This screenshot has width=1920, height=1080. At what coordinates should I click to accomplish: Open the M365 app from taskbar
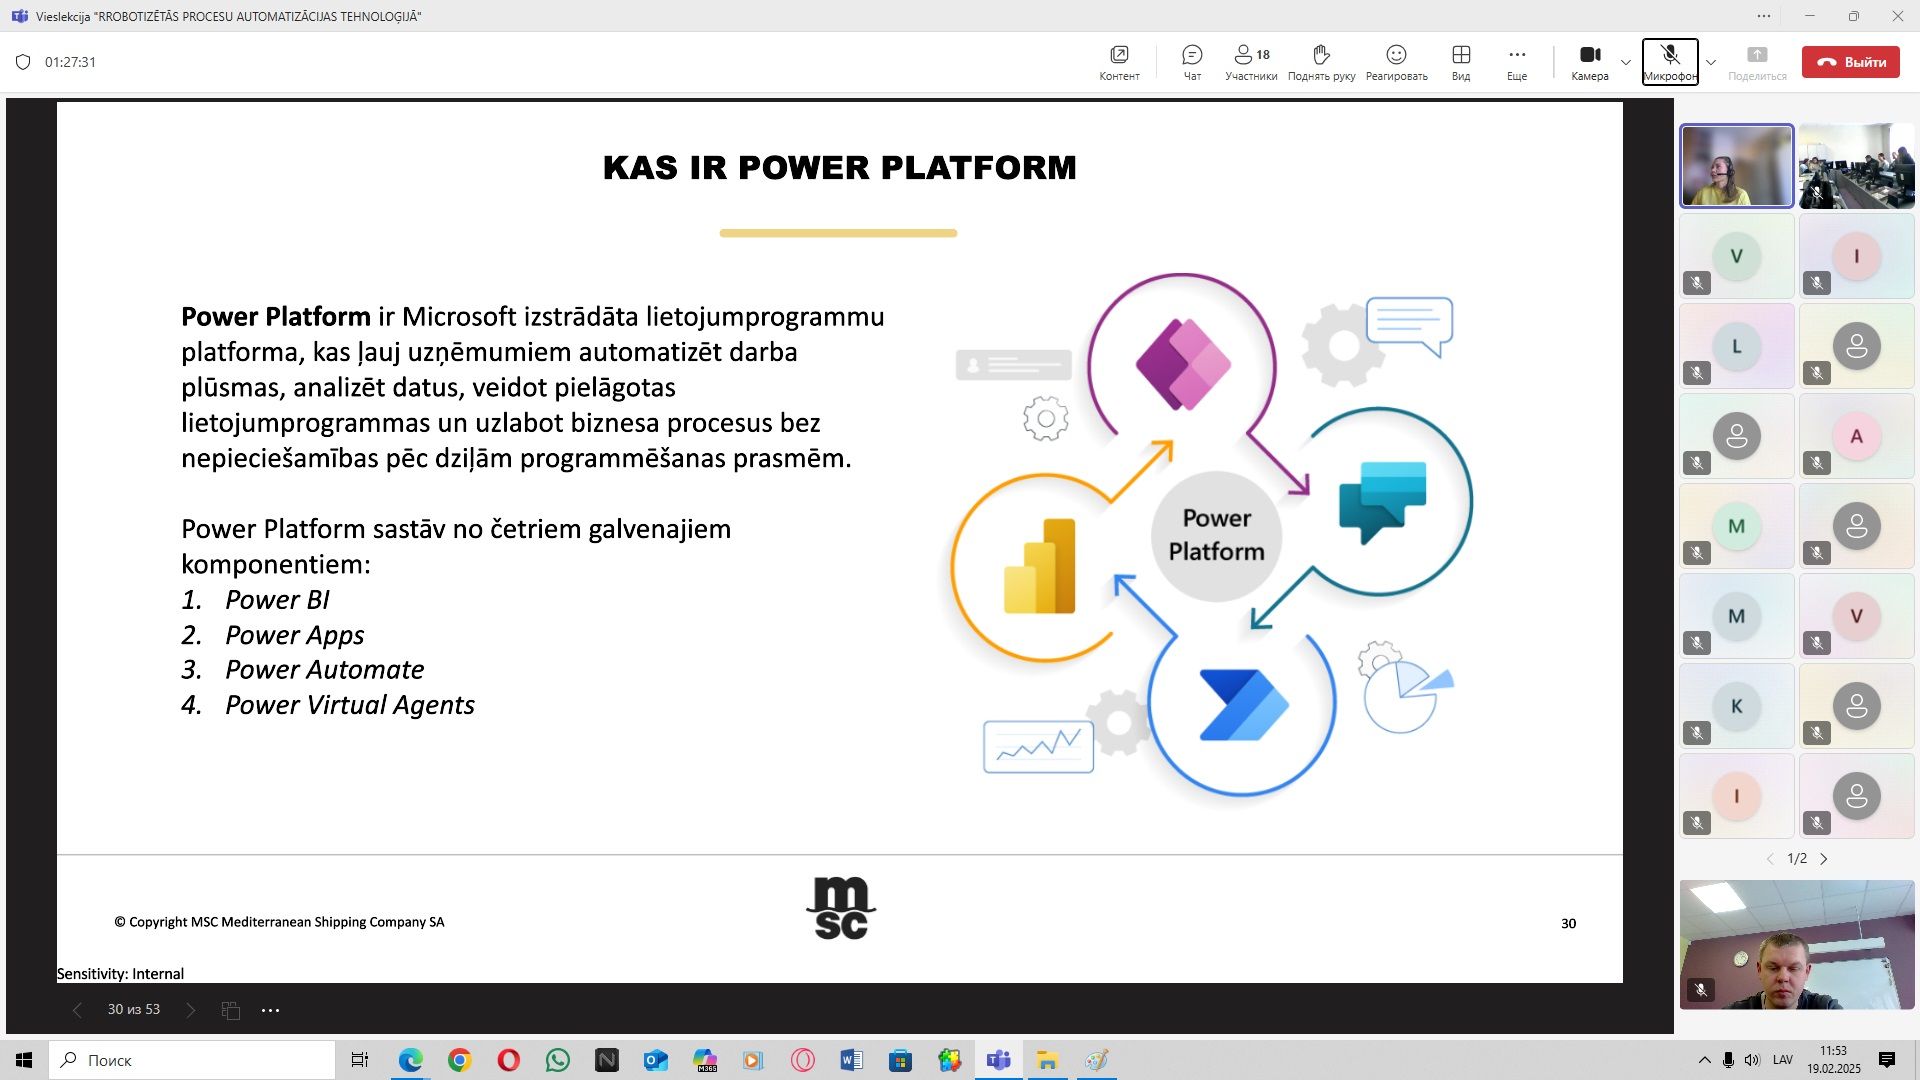pyautogui.click(x=705, y=1060)
